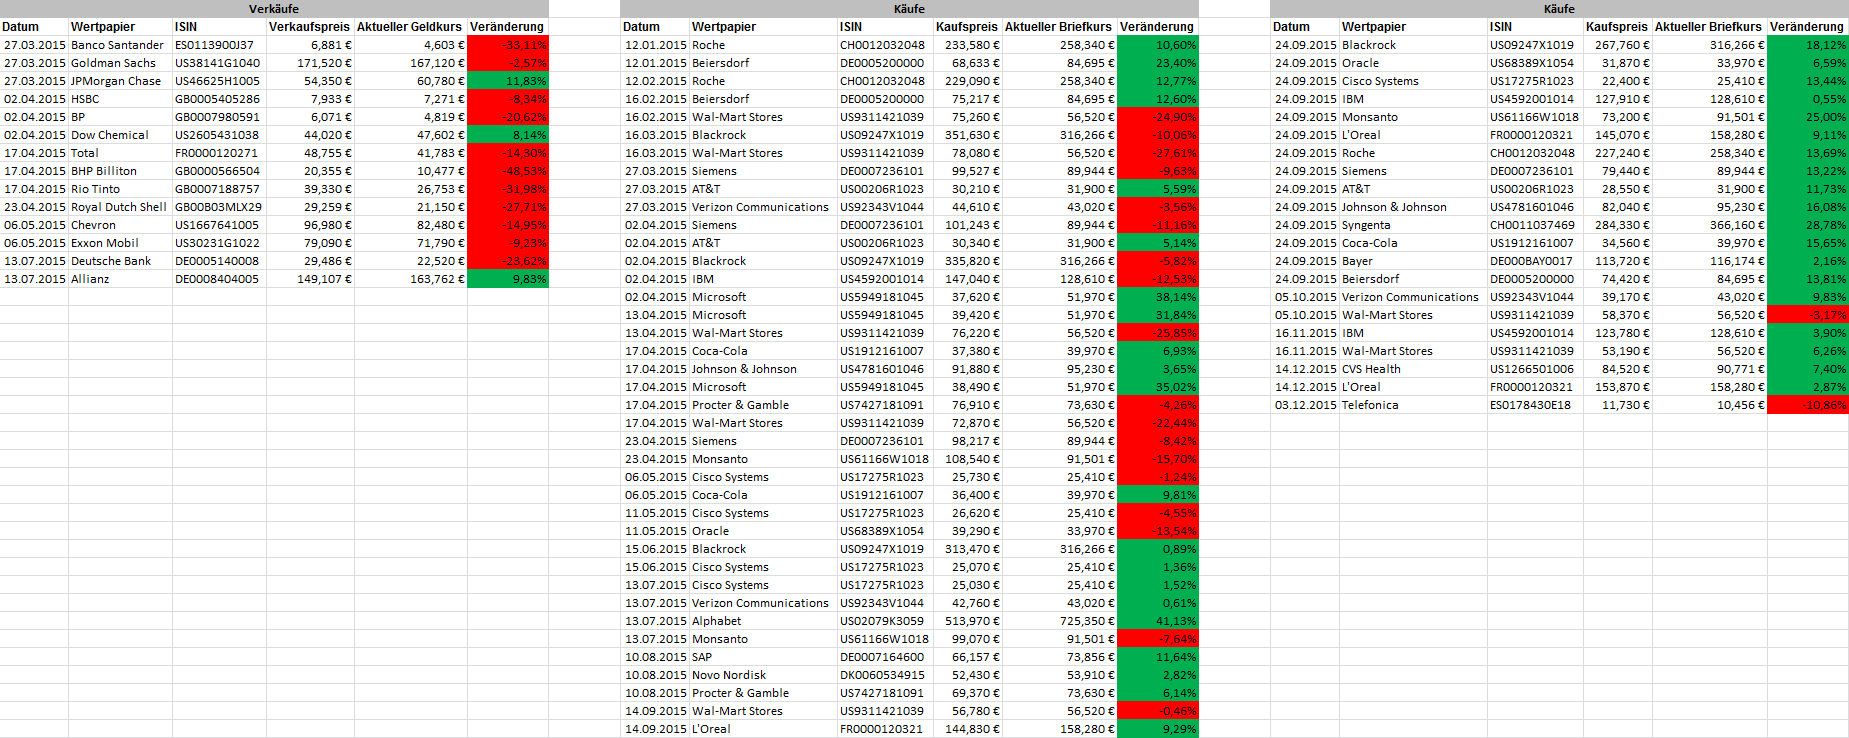Click the 'Alphabet' cell
1849x738 pixels.
click(x=763, y=621)
